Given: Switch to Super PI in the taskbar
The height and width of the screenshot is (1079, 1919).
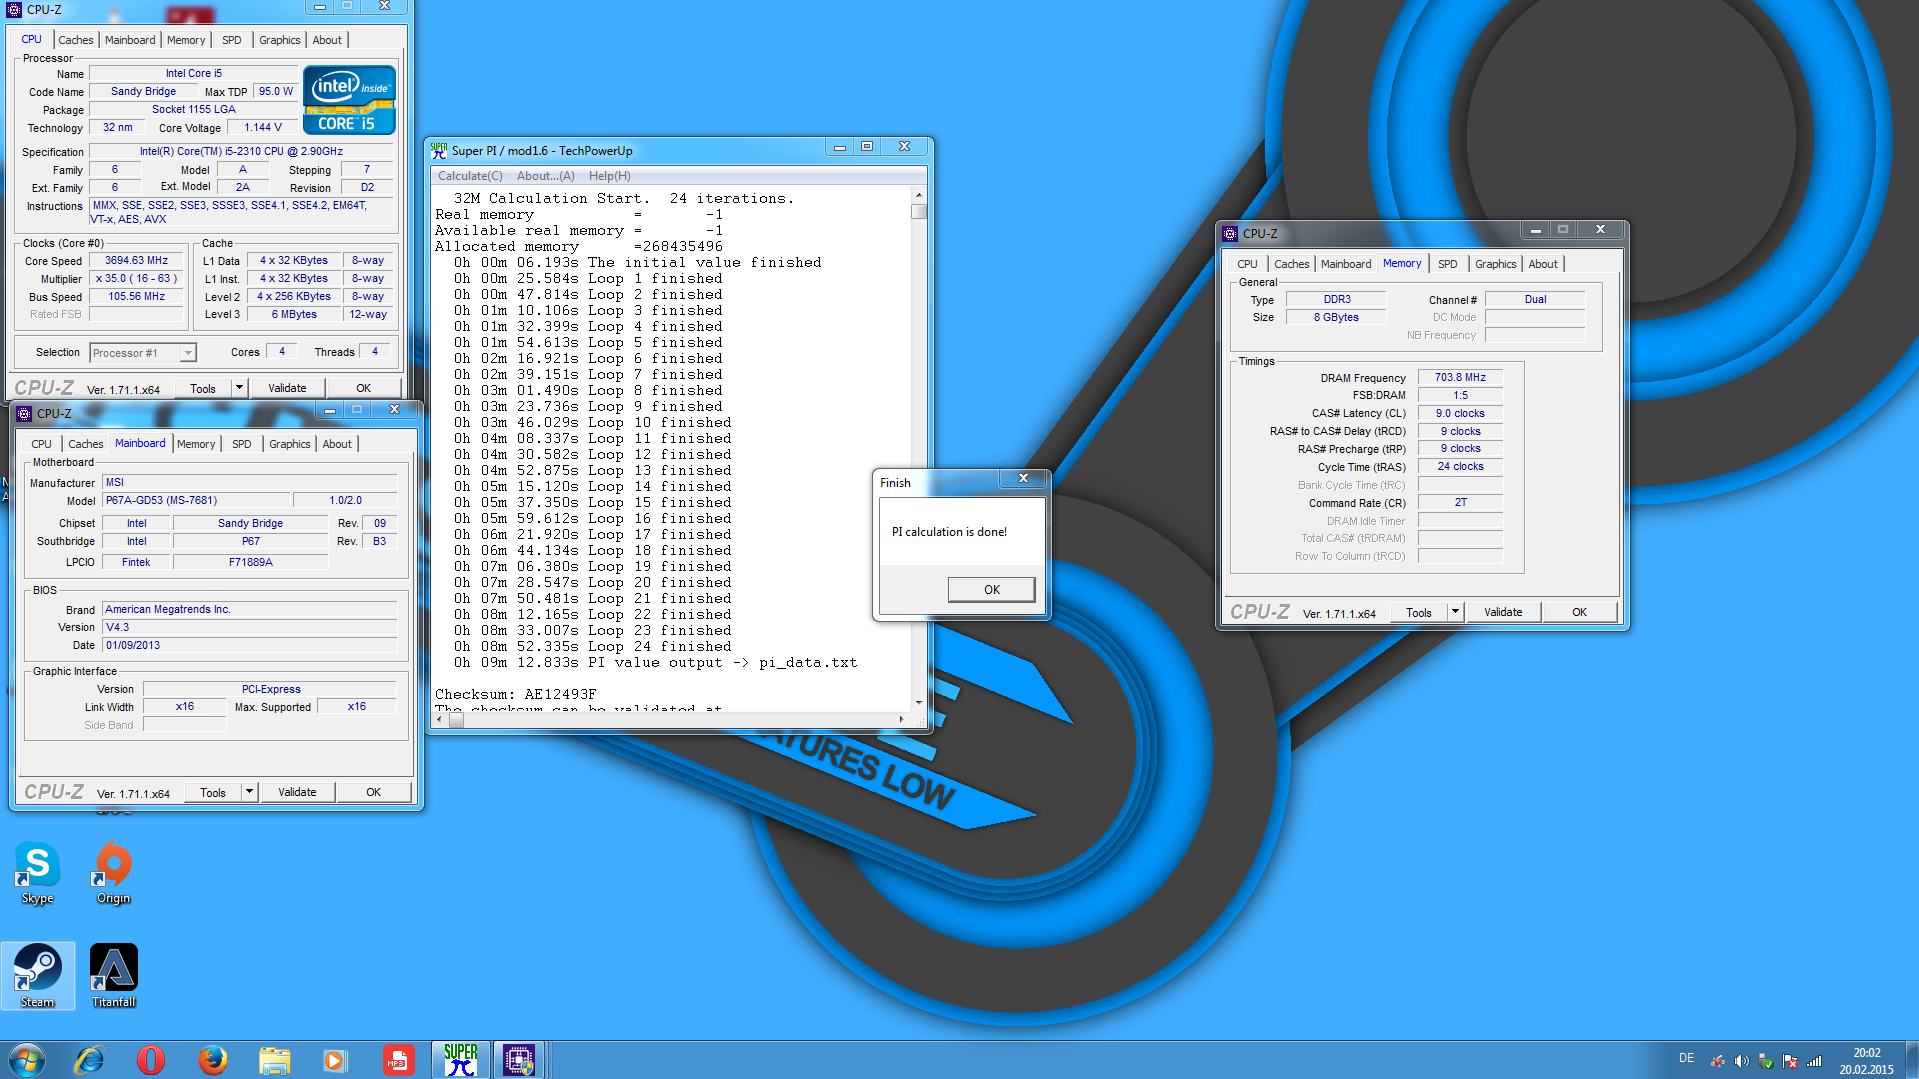Looking at the screenshot, I should [460, 1060].
